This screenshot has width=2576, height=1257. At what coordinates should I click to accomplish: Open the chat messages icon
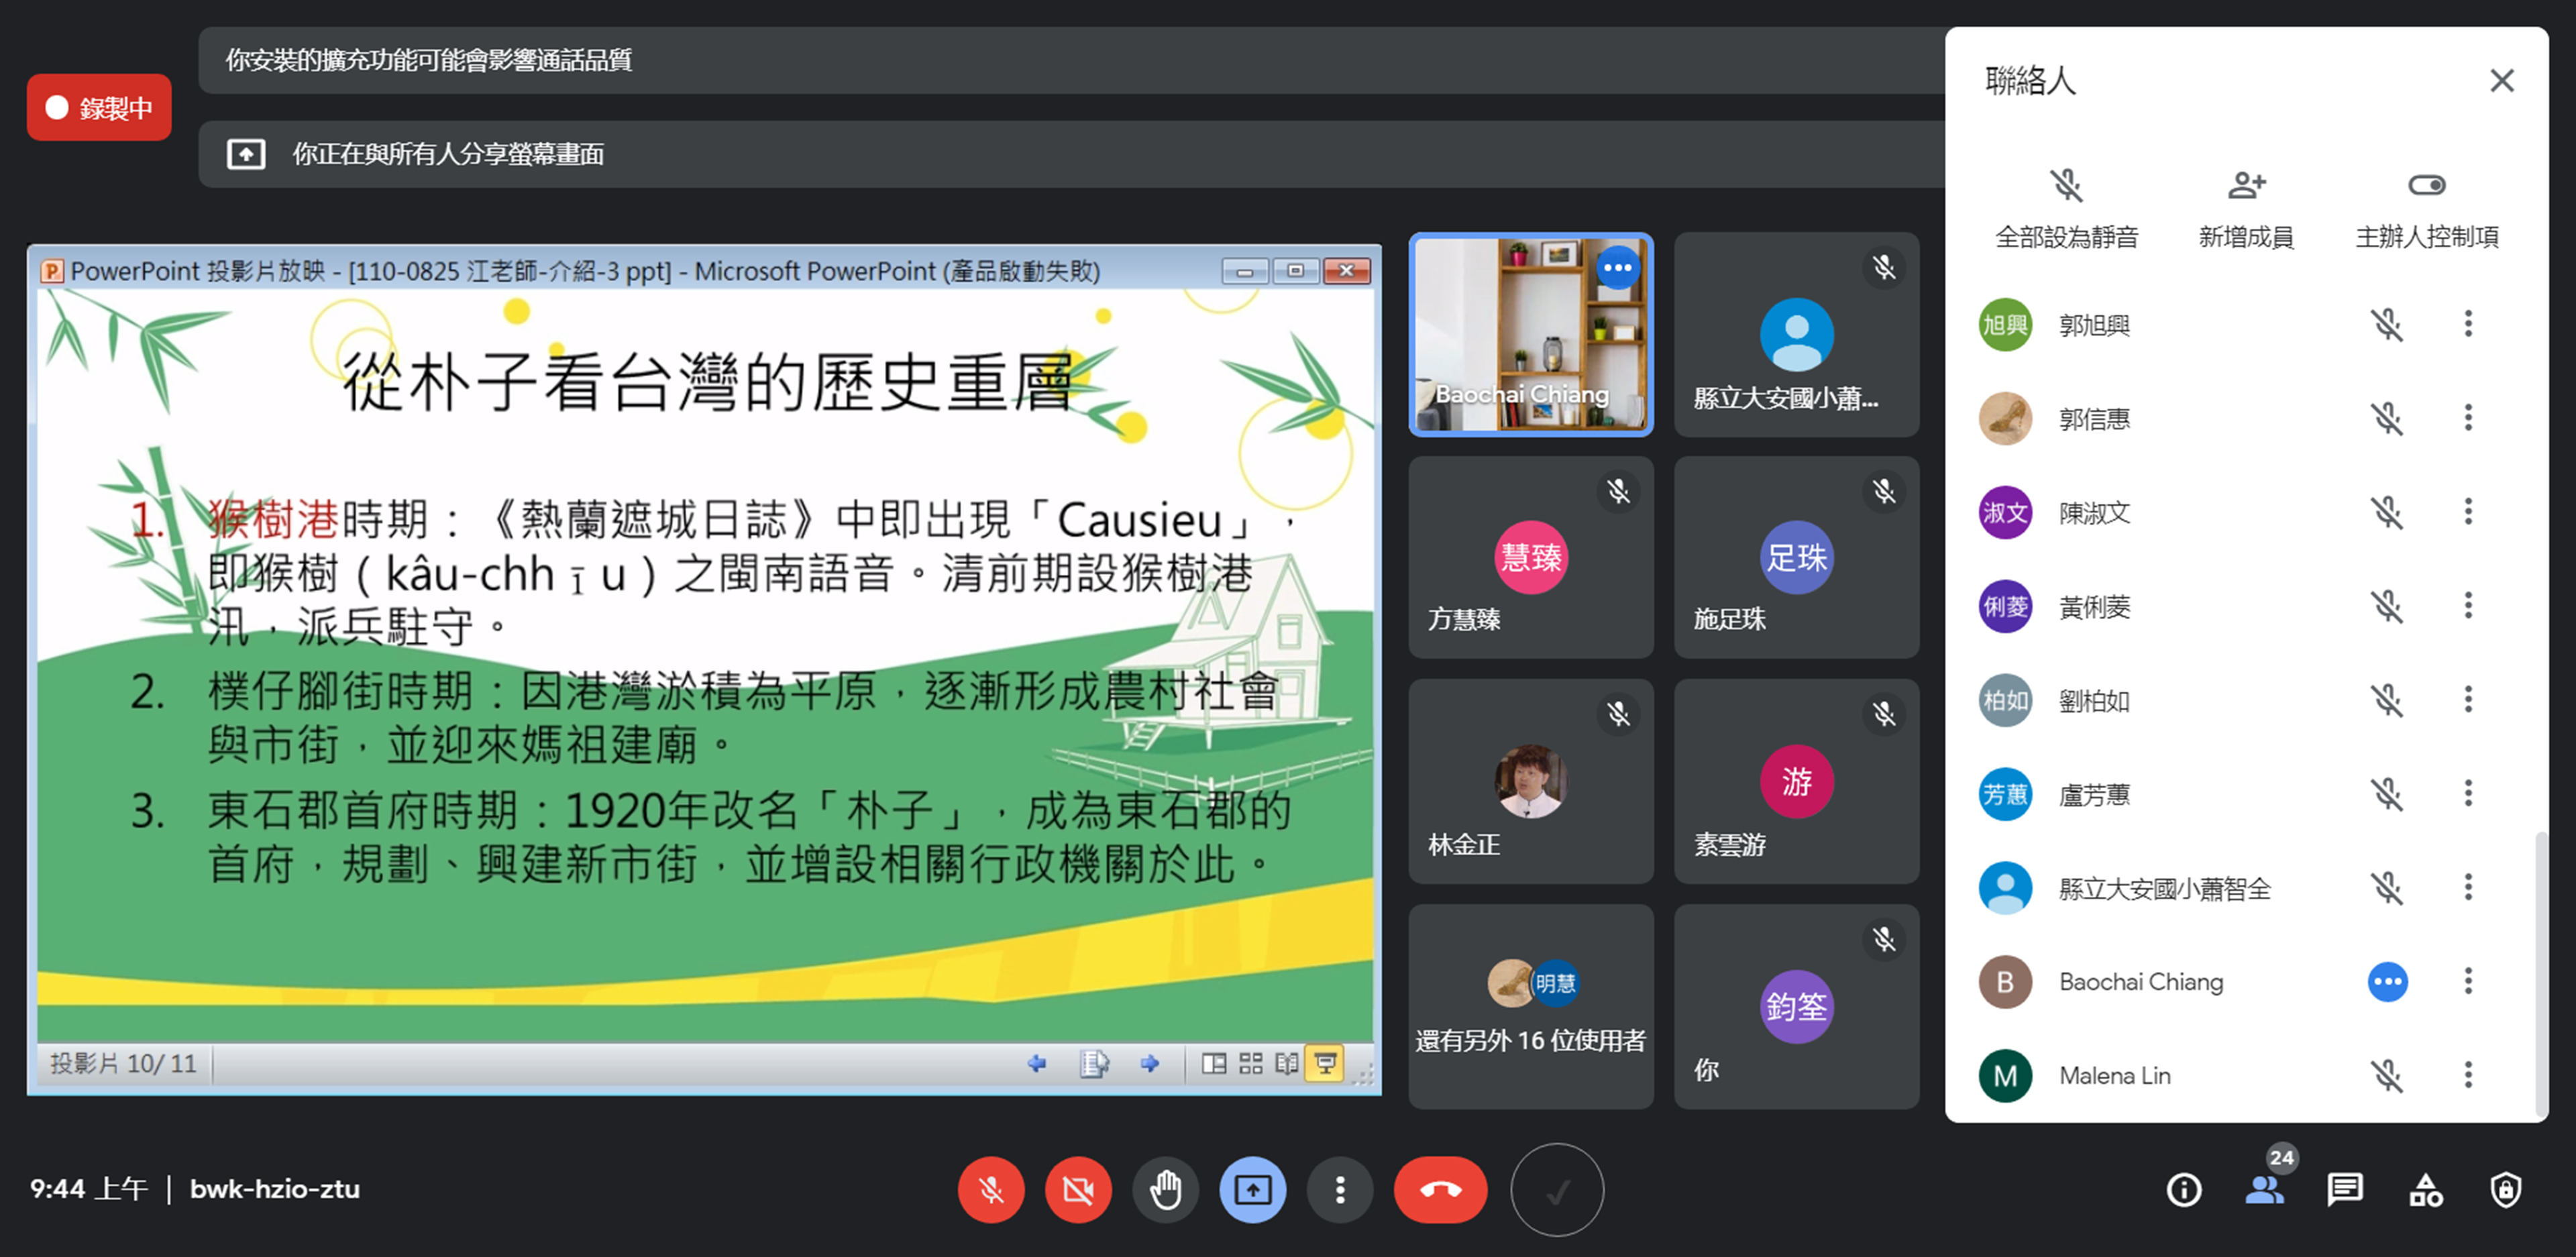(x=2344, y=1190)
